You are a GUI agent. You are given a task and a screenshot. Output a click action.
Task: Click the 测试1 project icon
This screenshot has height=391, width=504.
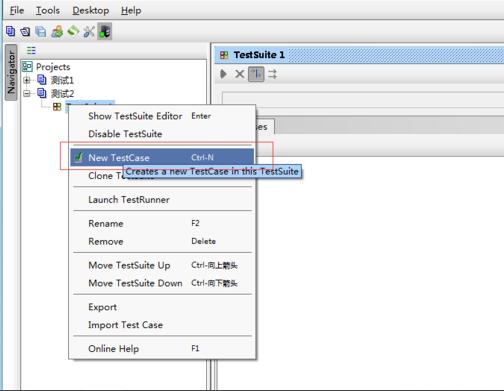(42, 80)
